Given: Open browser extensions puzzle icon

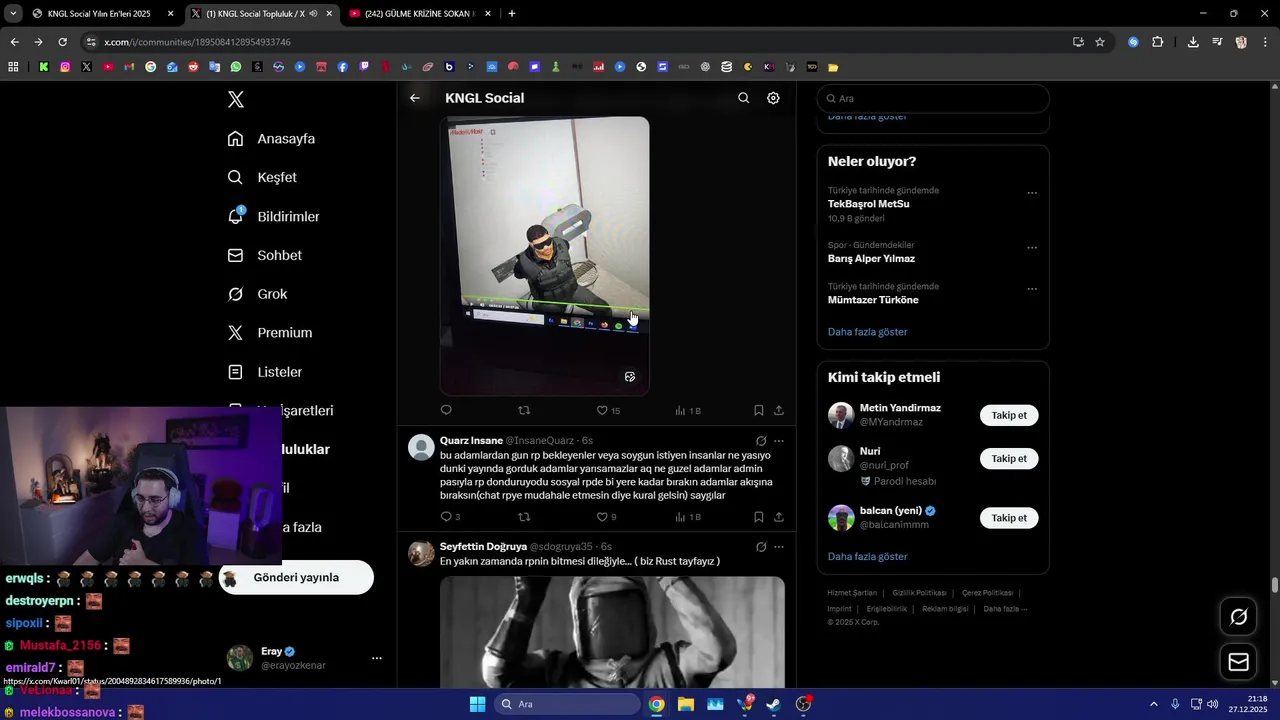Looking at the screenshot, I should 1158,42.
